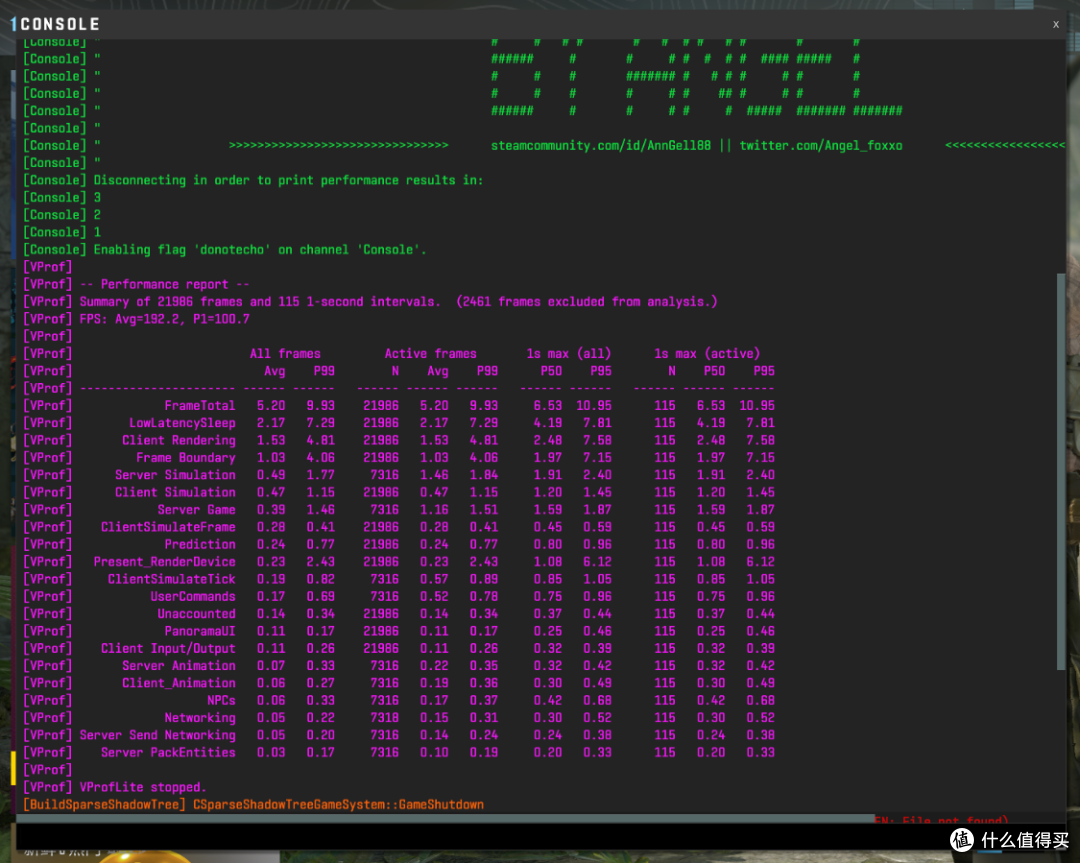Click the console vertical scrollbar thumb
Screen dimensions: 1080x863
(x=1061, y=471)
